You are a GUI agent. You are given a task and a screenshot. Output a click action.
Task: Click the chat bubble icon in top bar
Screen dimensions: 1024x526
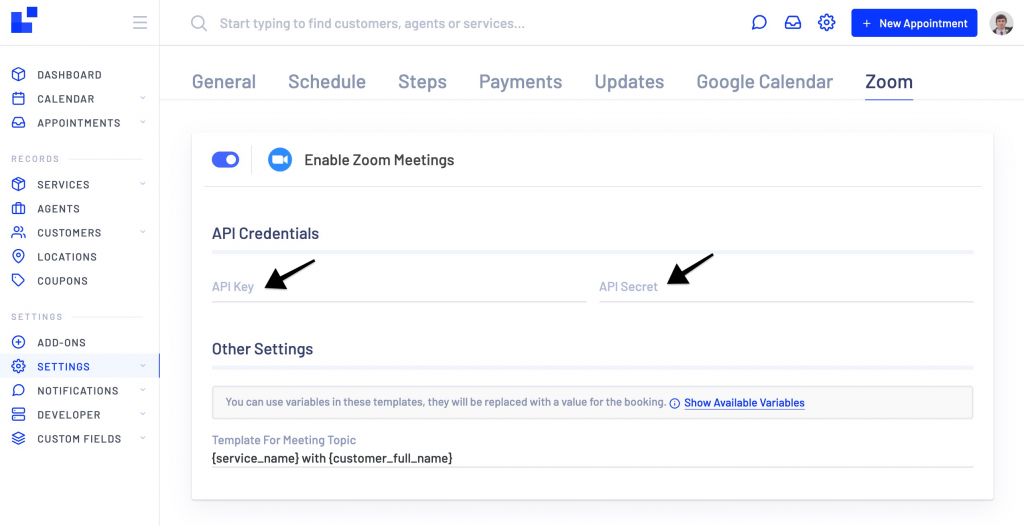coord(759,23)
